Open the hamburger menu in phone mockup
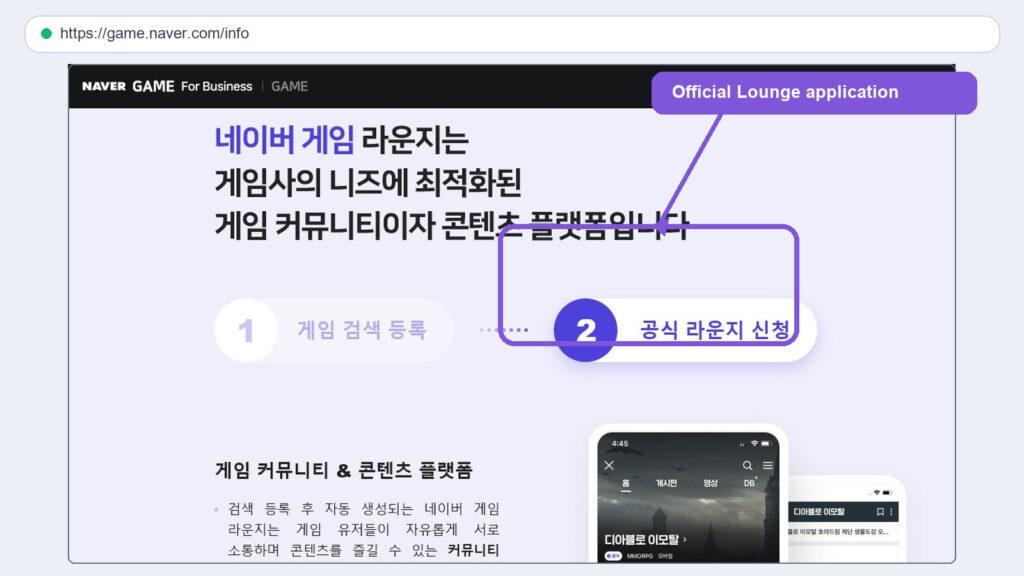The width and height of the screenshot is (1024, 576). [x=768, y=465]
